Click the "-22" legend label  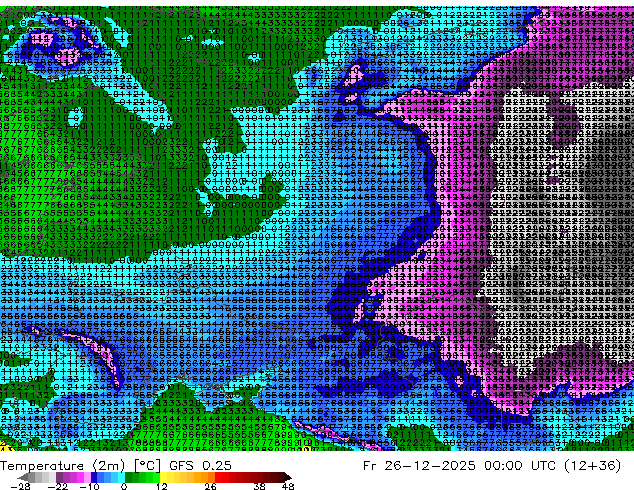tap(57, 486)
